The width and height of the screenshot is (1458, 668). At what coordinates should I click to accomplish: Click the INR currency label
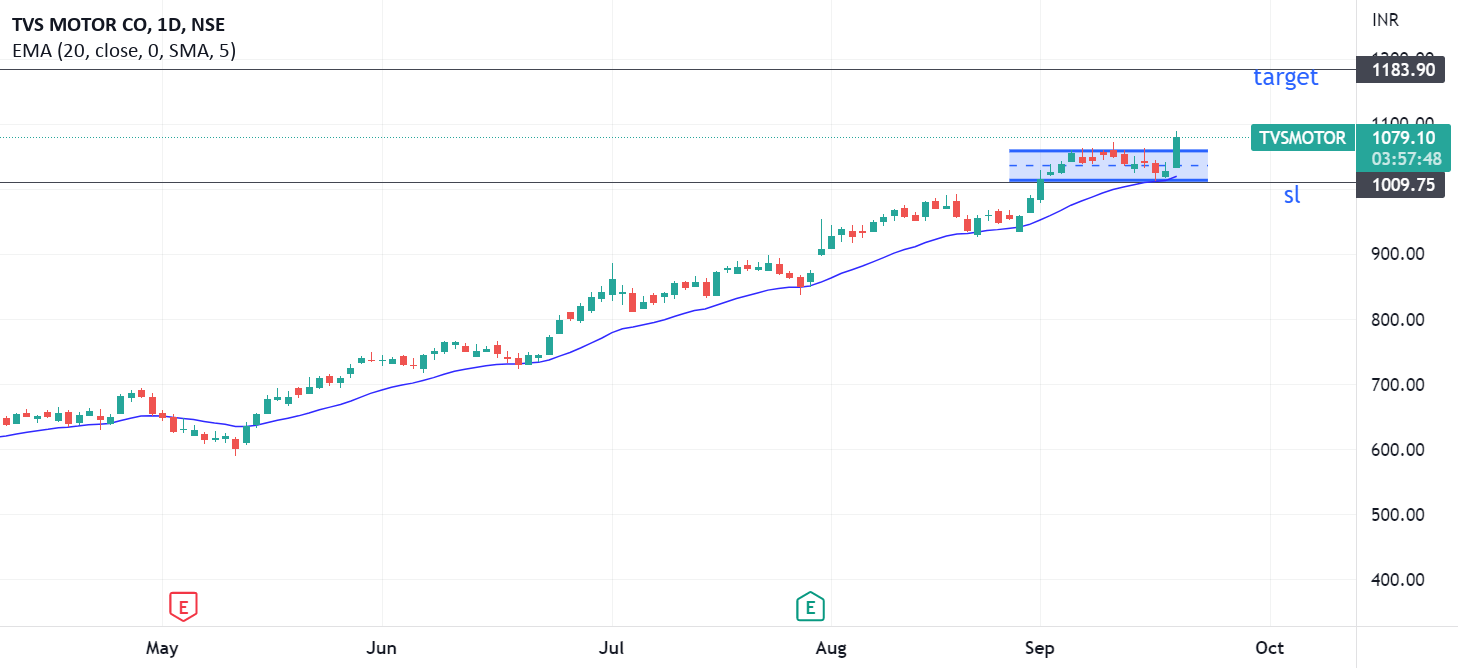(1385, 20)
